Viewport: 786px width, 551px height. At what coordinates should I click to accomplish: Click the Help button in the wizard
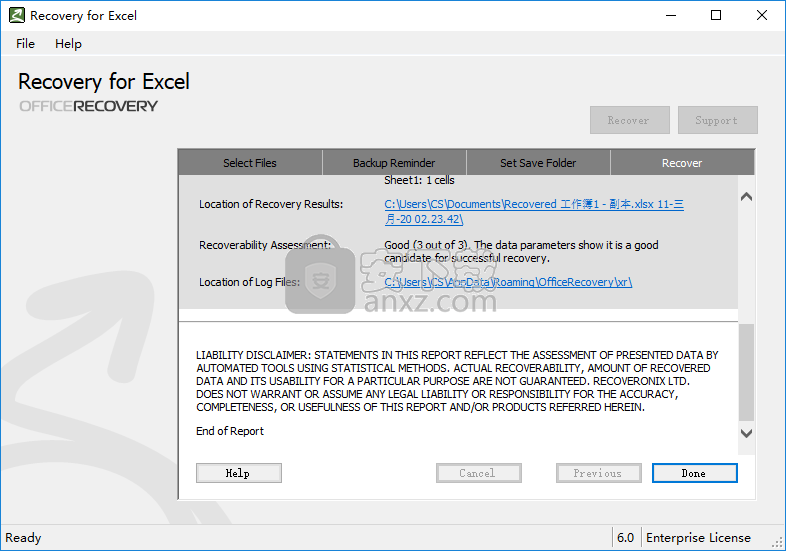pos(239,473)
